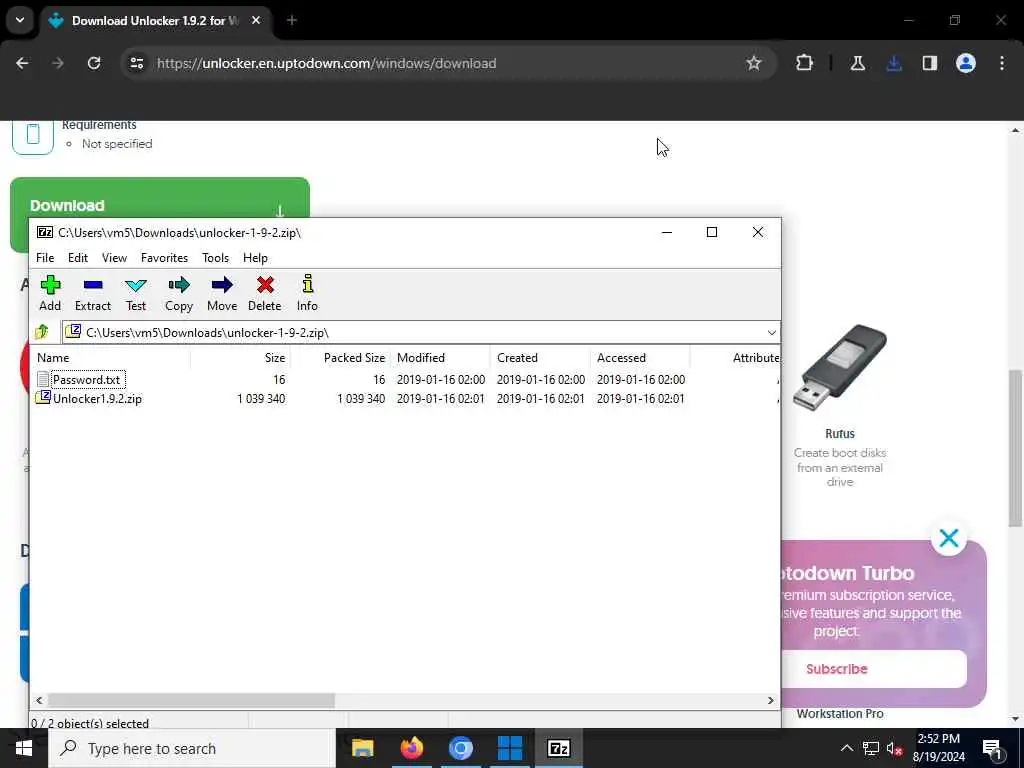Click the horizontal scrollbar thumb in 7-Zip
1024x768 pixels.
(191, 700)
